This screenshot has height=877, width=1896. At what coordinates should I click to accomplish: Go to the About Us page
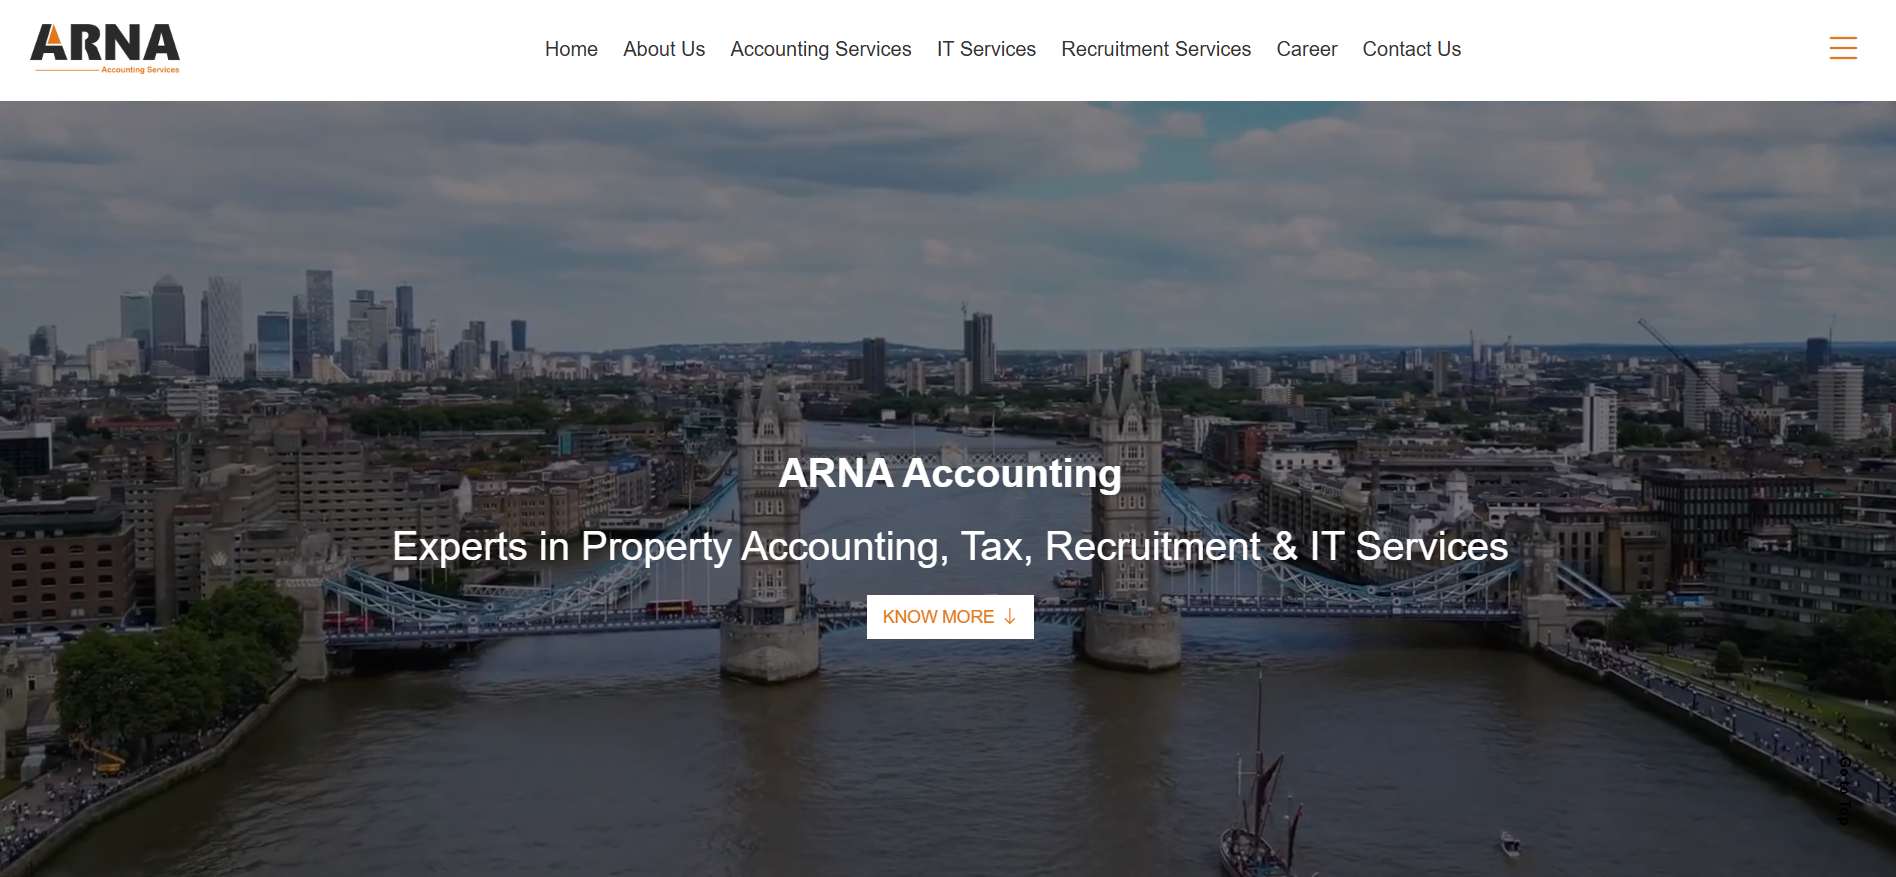664,49
